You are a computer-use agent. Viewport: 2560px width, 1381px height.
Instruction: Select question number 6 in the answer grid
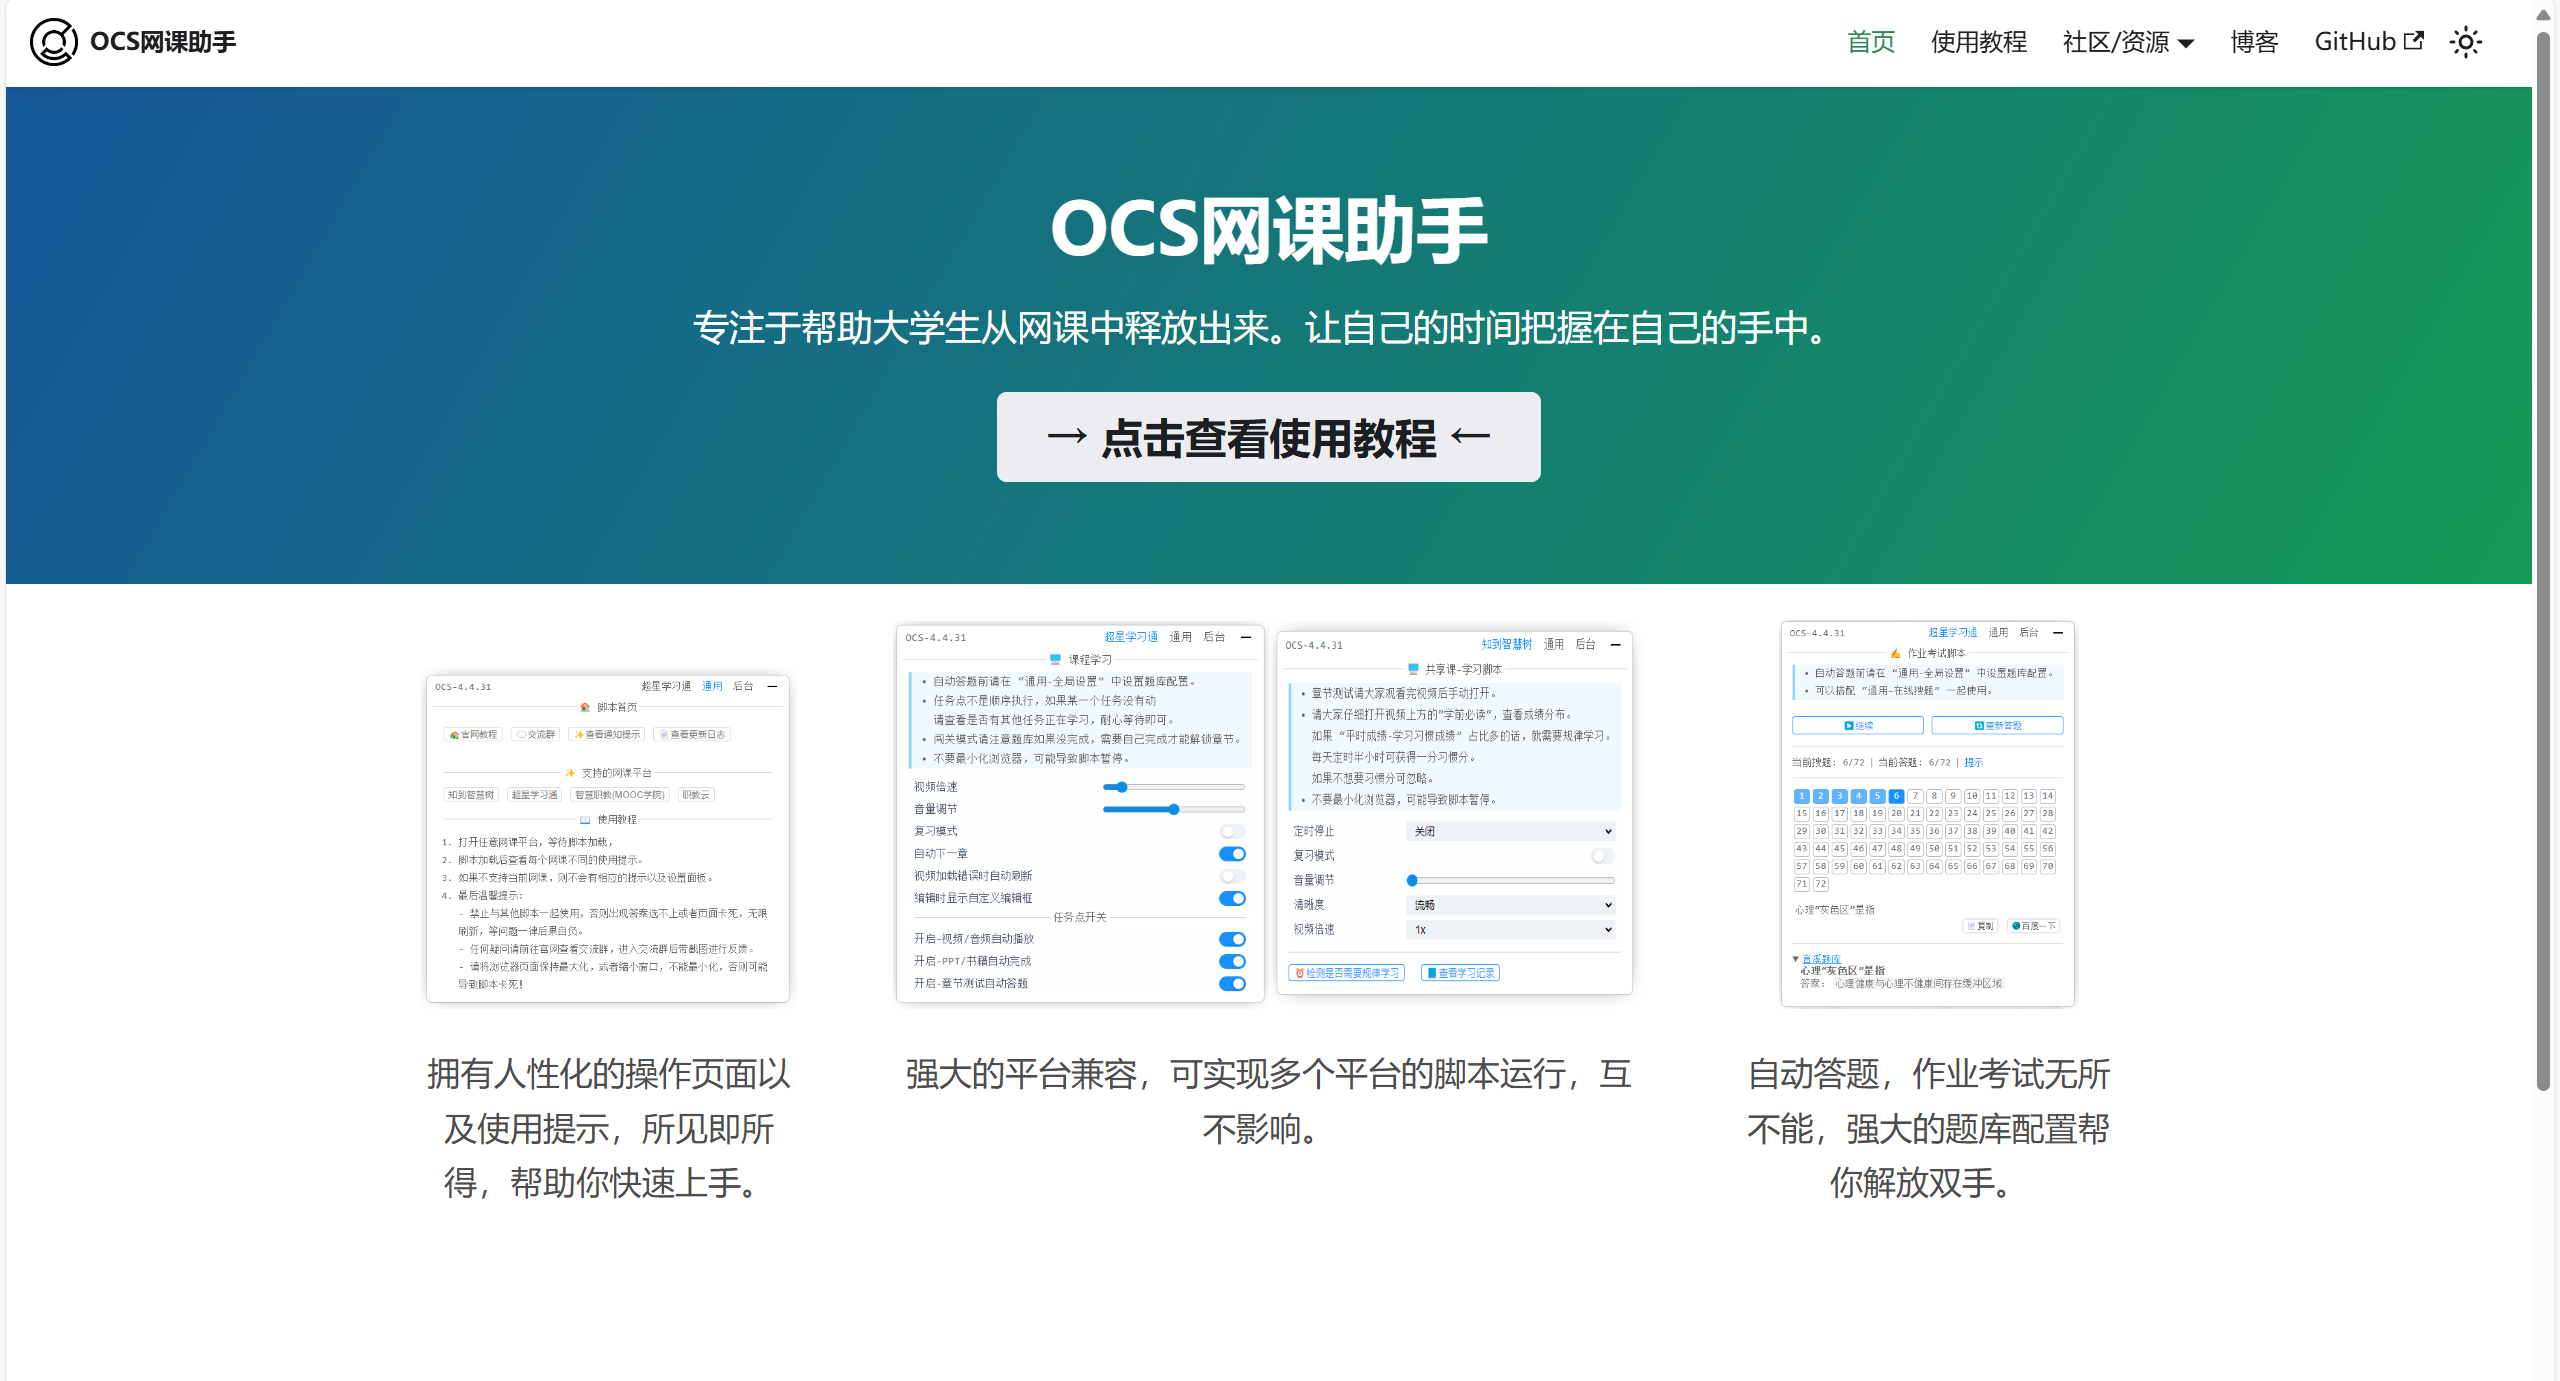(1896, 796)
